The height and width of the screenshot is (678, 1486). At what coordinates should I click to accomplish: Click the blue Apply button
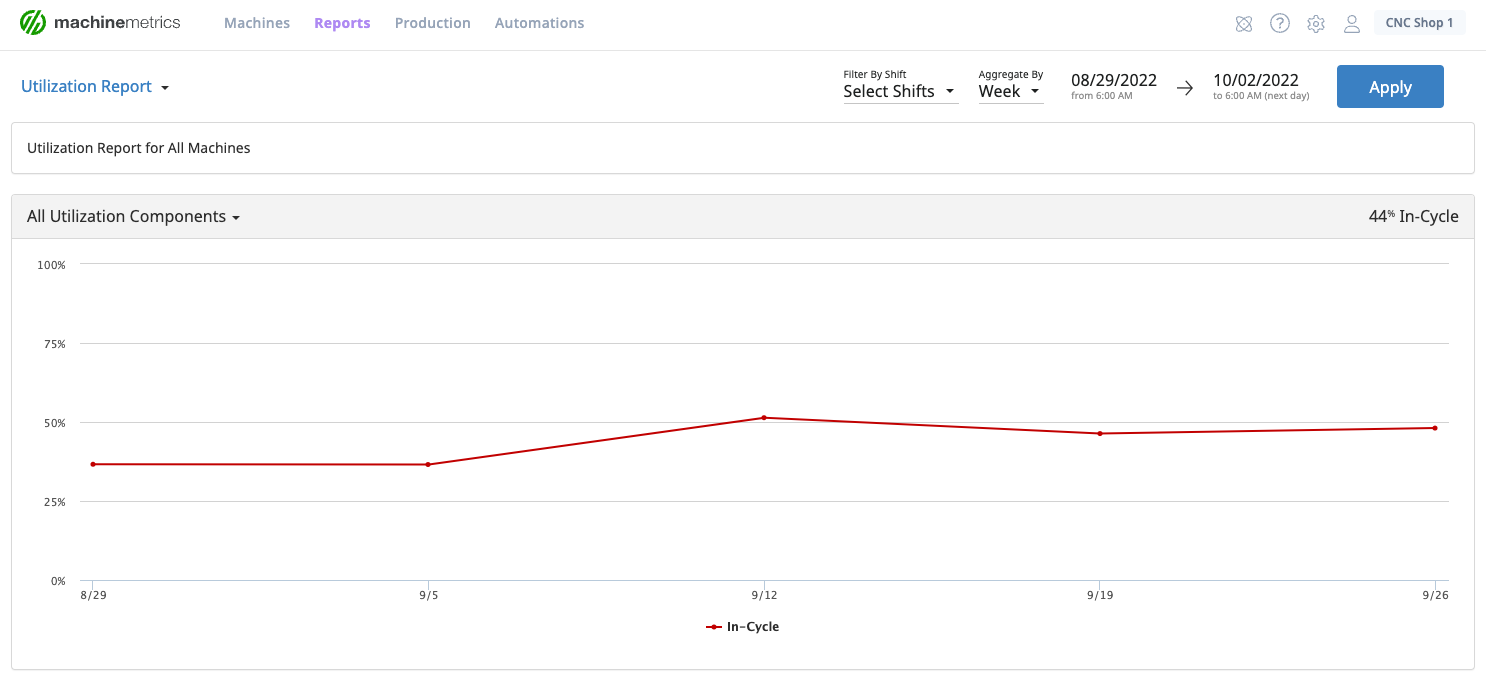click(1389, 87)
